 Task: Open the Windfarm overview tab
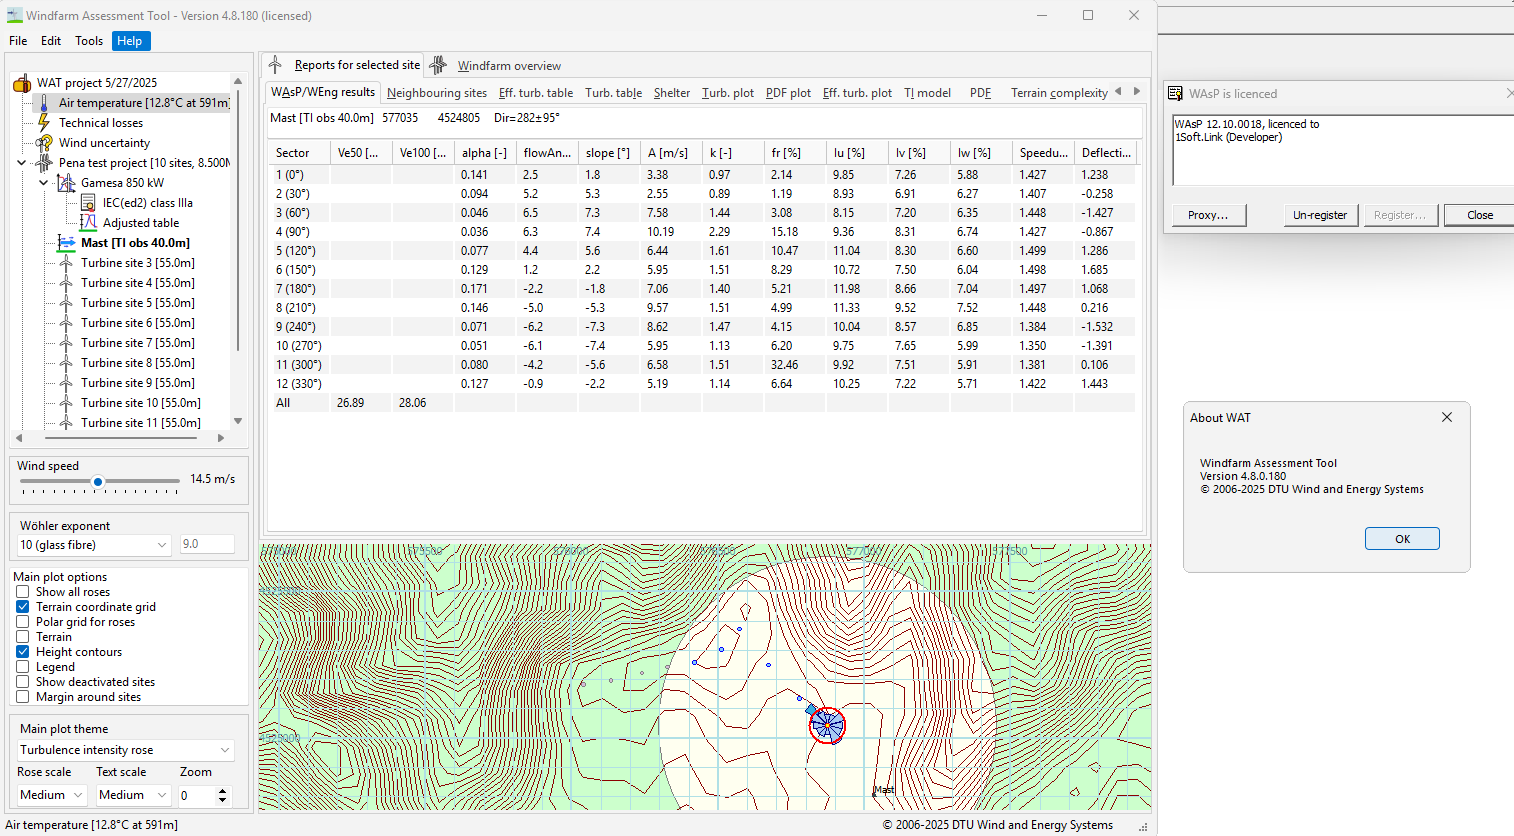(509, 66)
